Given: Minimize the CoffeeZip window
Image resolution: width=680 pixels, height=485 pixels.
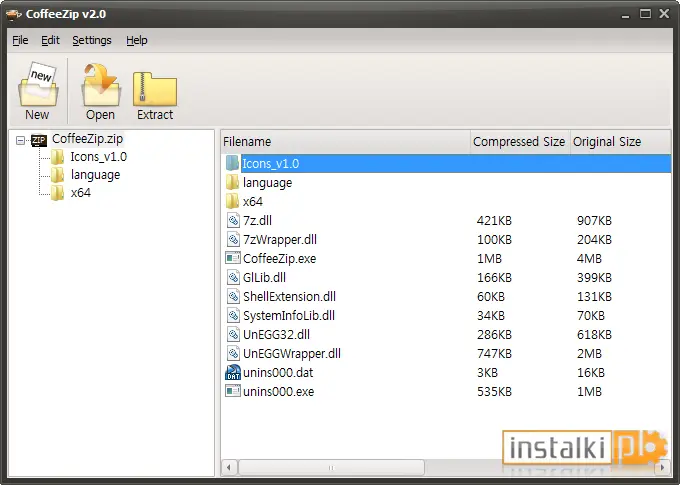Looking at the screenshot, I should tap(625, 15).
